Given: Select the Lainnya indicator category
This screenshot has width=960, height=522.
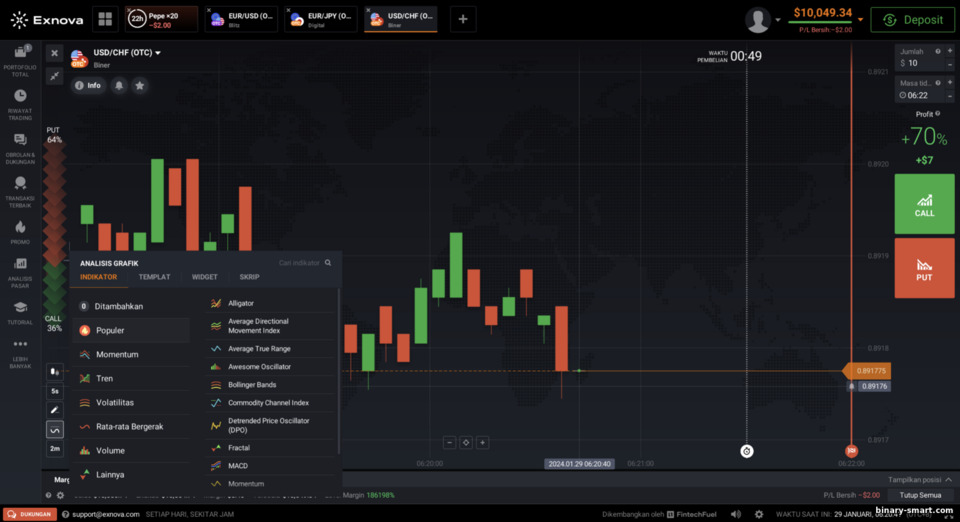Looking at the screenshot, I should coord(131,474).
